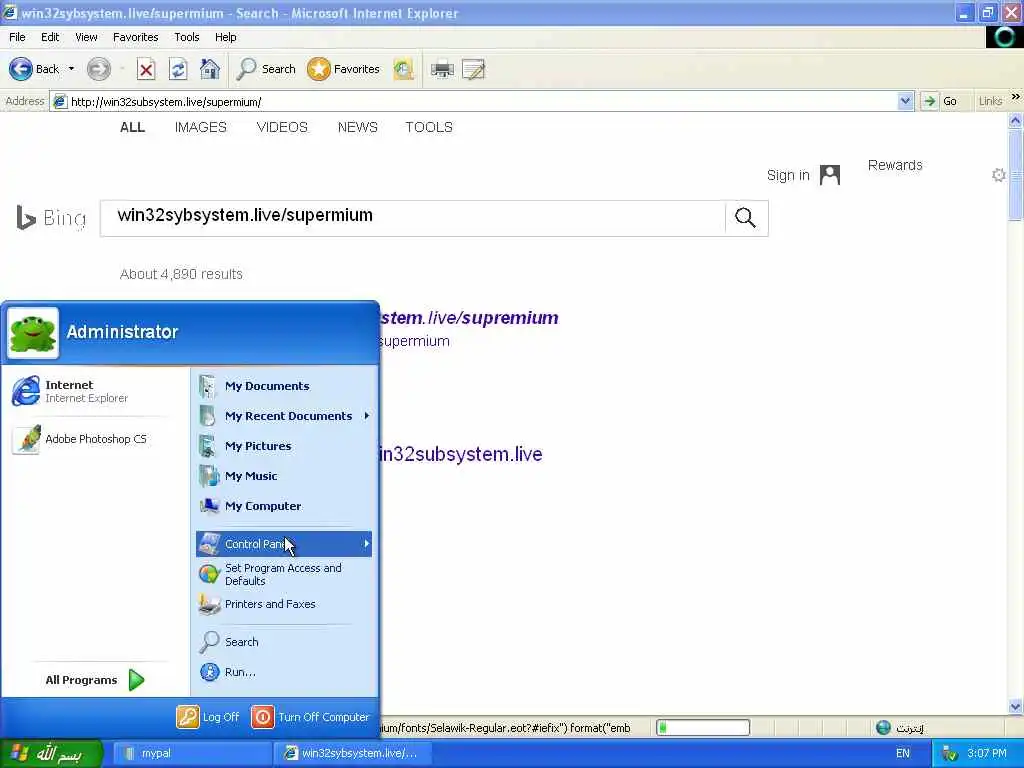The image size is (1024, 768).
Task: Click the Edit page notepad icon
Action: 473,69
